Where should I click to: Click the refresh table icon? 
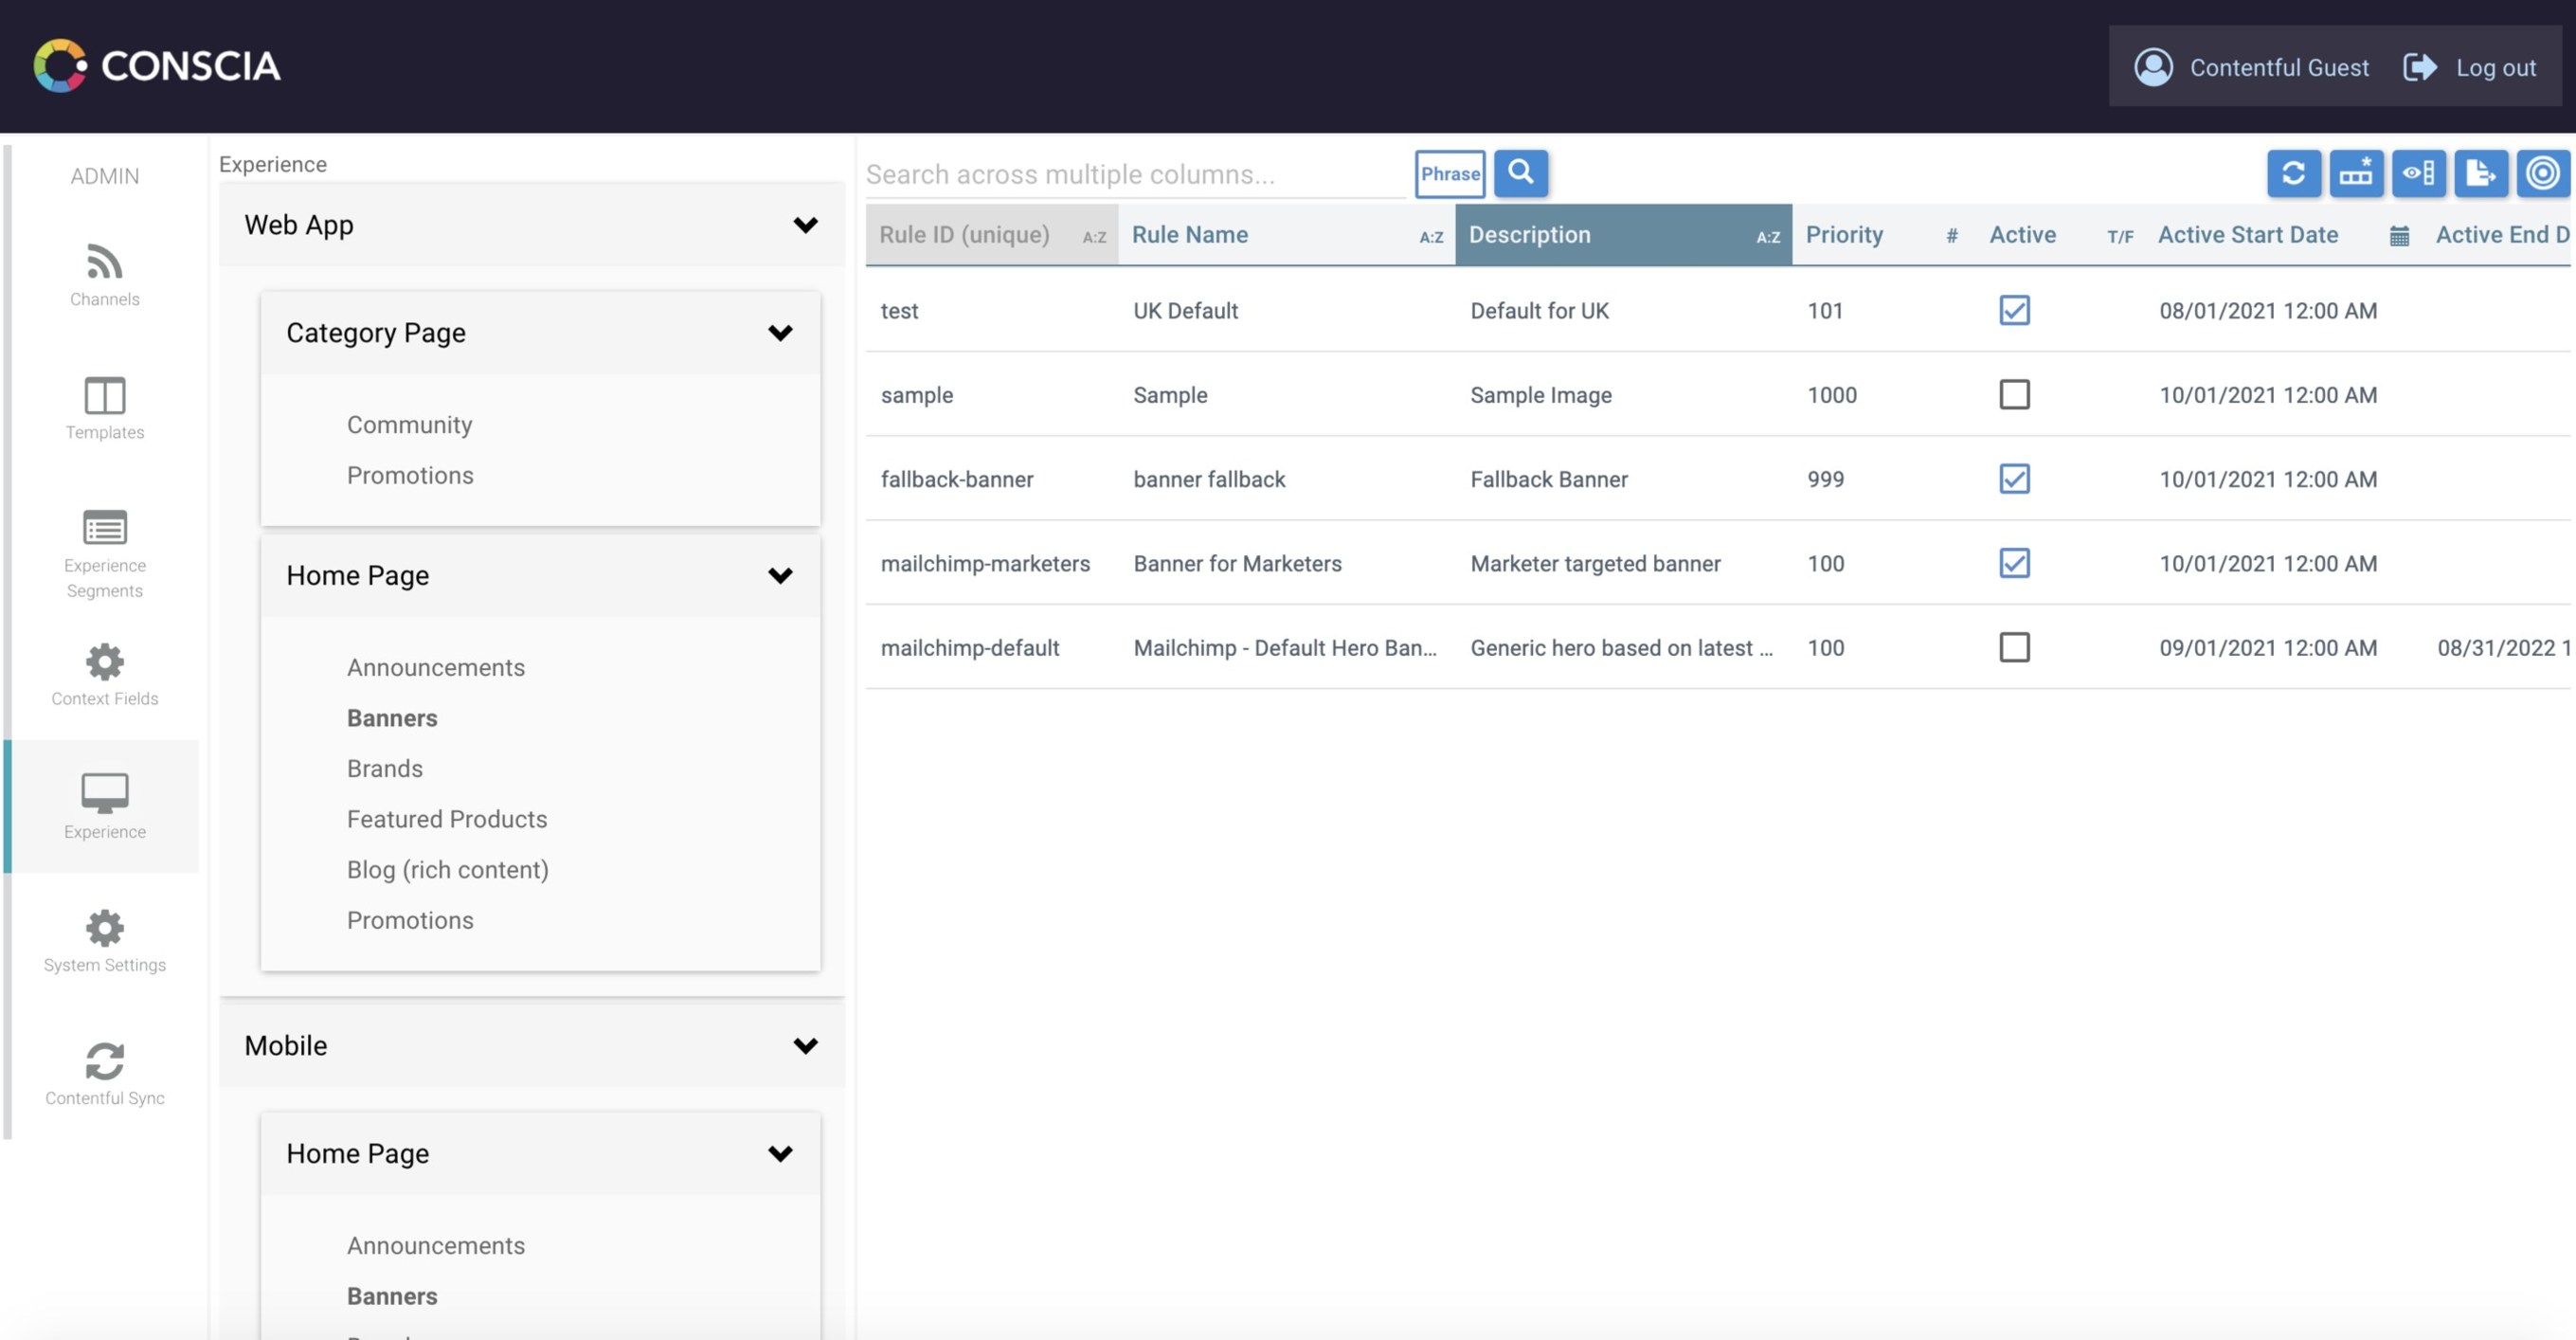tap(2295, 173)
